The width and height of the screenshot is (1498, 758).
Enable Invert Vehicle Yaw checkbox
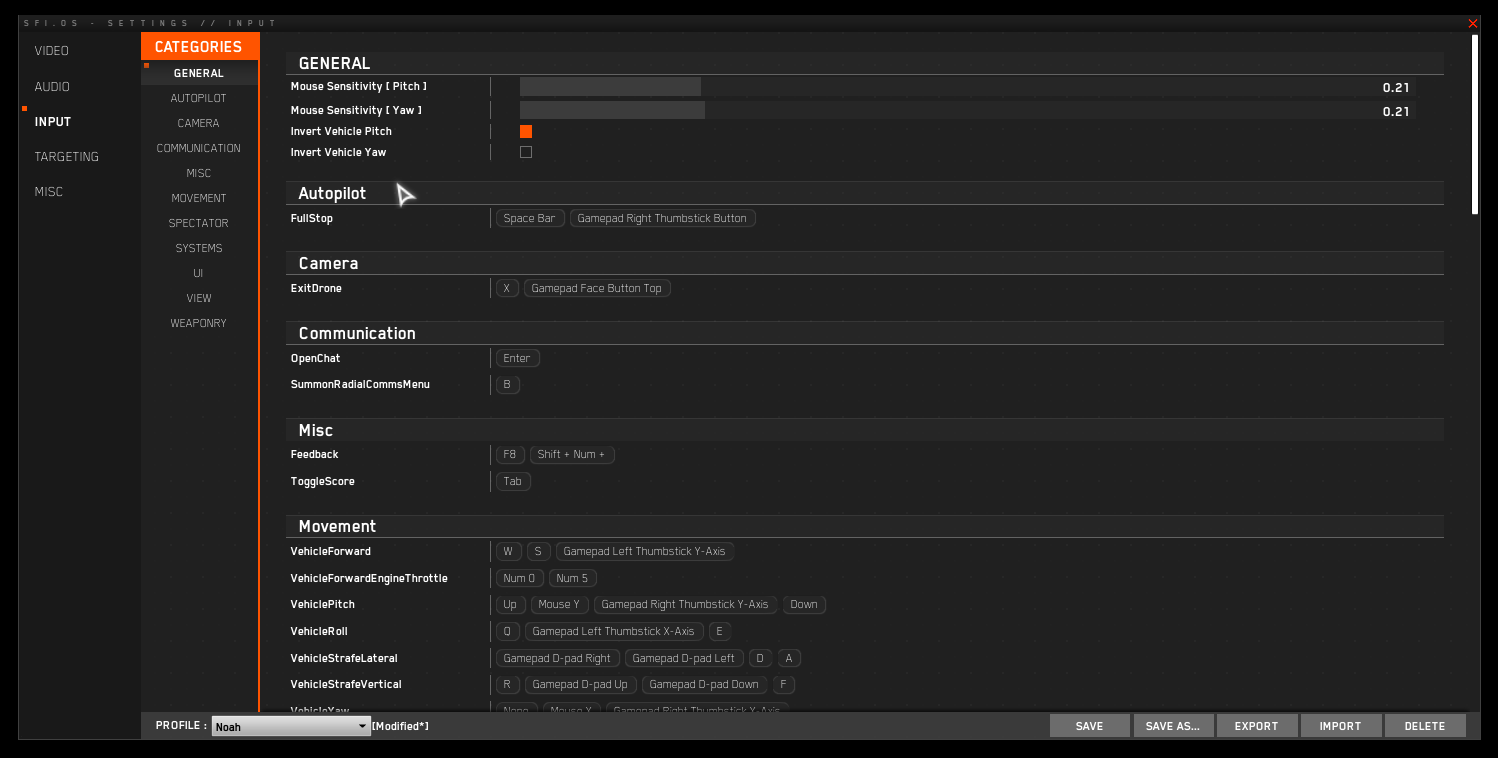click(x=526, y=152)
